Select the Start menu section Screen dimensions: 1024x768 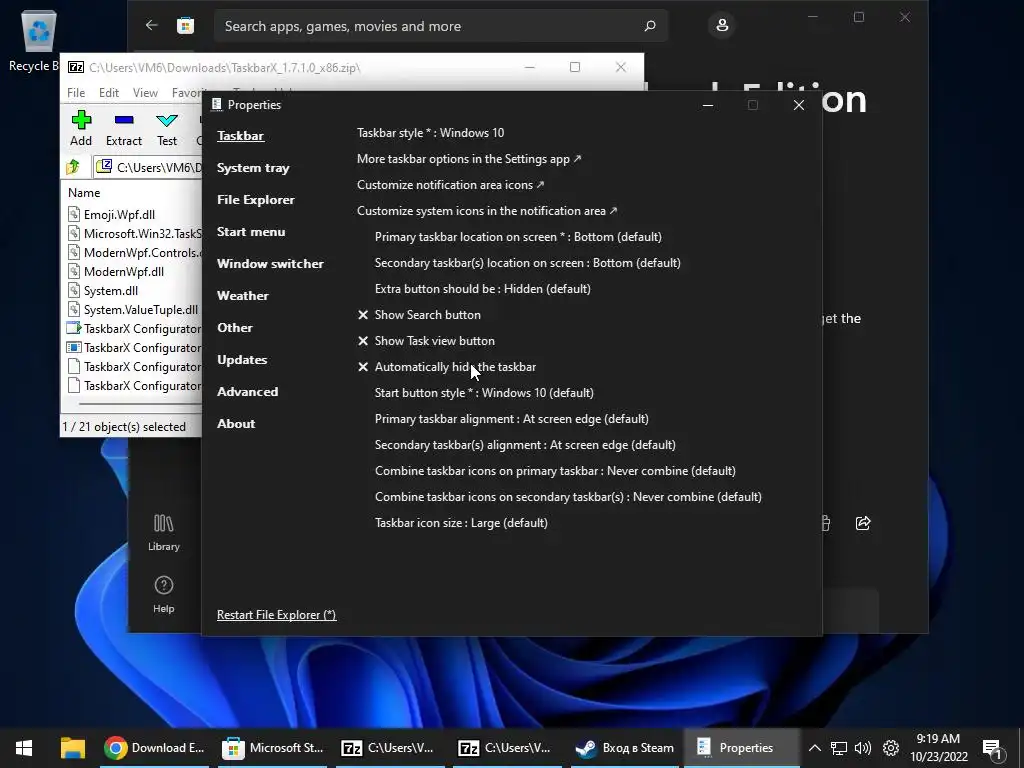[x=251, y=232]
